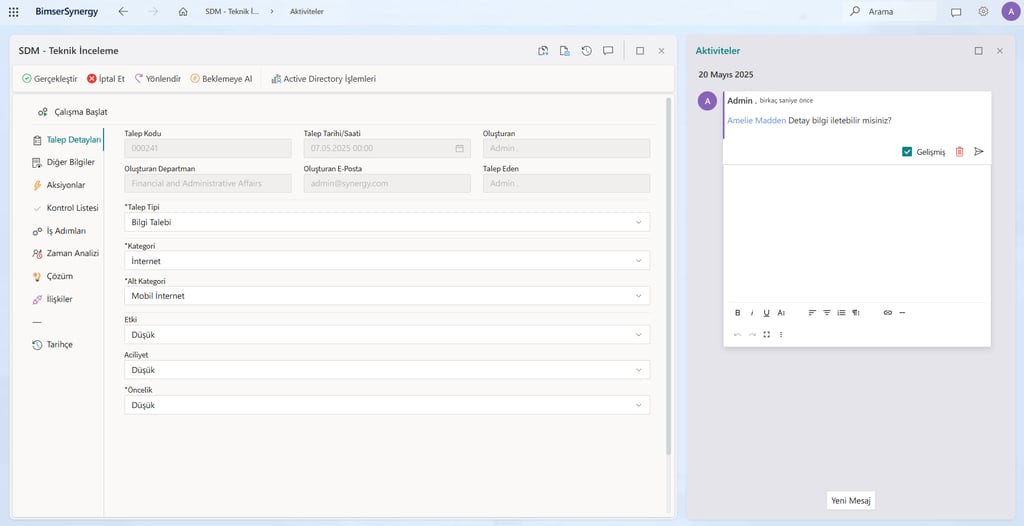Open the Aciliyet dropdown
1024x526 pixels.
[x=387, y=370]
